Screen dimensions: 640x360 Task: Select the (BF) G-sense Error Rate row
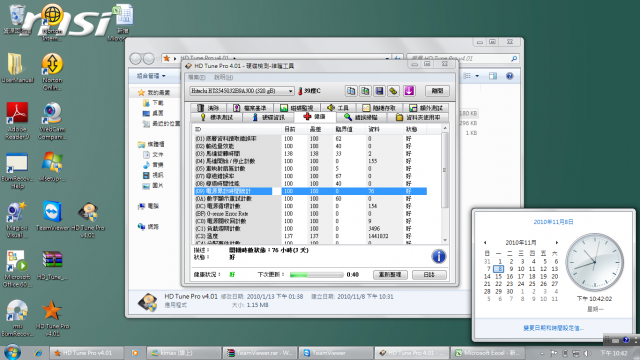coord(310,213)
